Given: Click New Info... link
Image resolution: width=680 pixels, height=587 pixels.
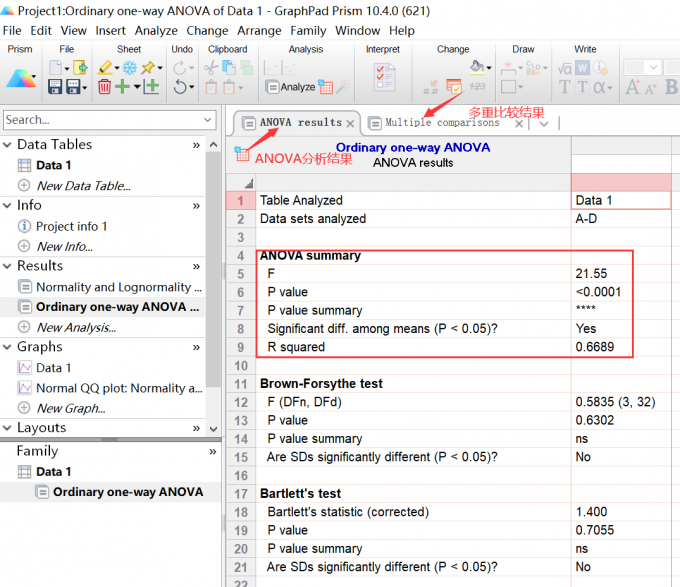Looking at the screenshot, I should [64, 246].
